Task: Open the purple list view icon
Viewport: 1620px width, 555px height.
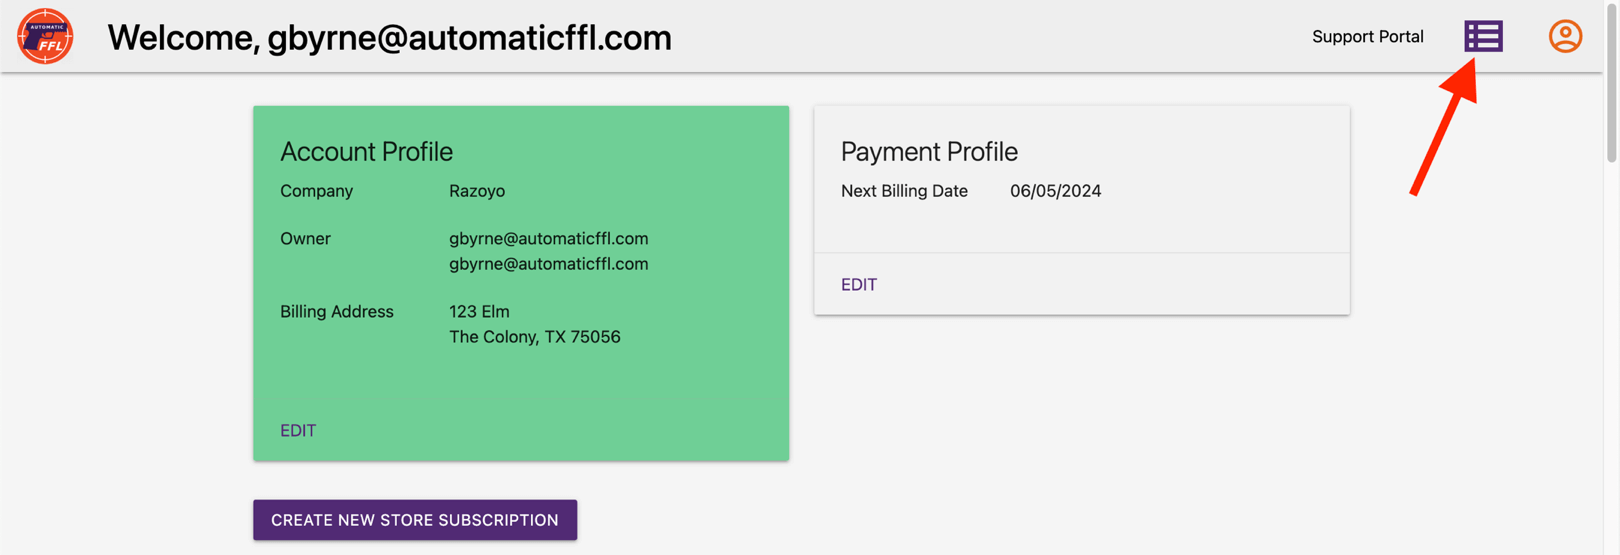Action: pyautogui.click(x=1483, y=37)
